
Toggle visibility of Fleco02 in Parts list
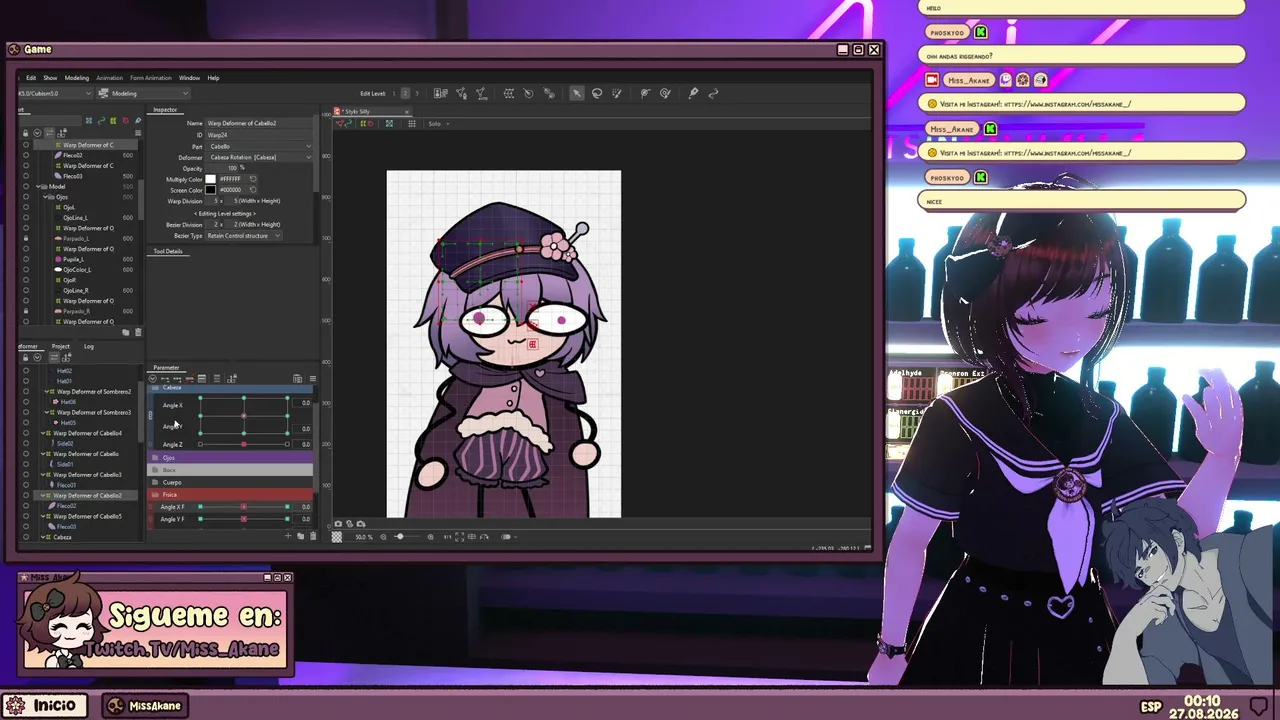(x=26, y=155)
